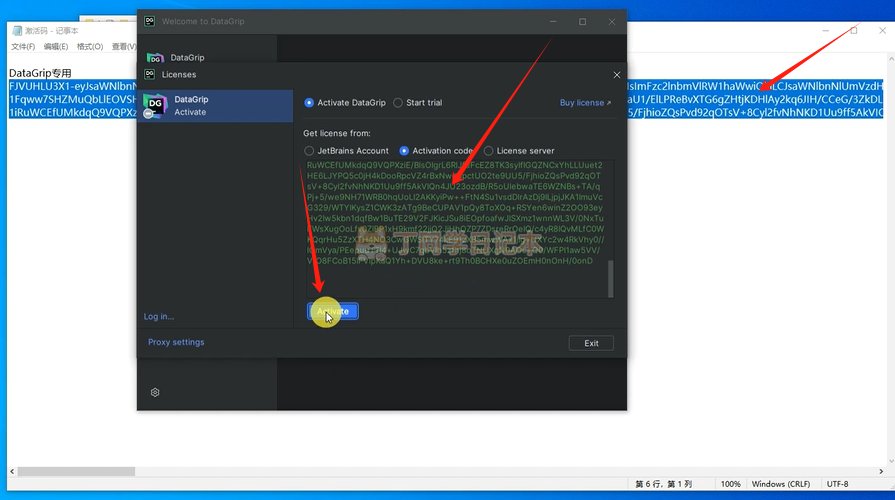Open Notepad 文件(F) menu
This screenshot has width=895, height=500.
click(23, 46)
